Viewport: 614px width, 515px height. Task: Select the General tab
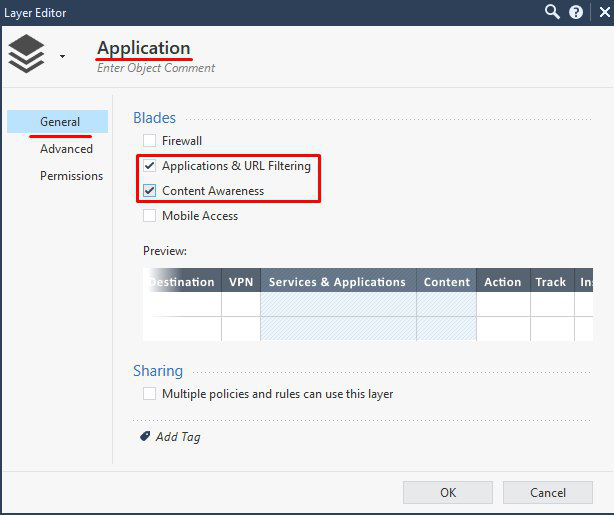[58, 122]
